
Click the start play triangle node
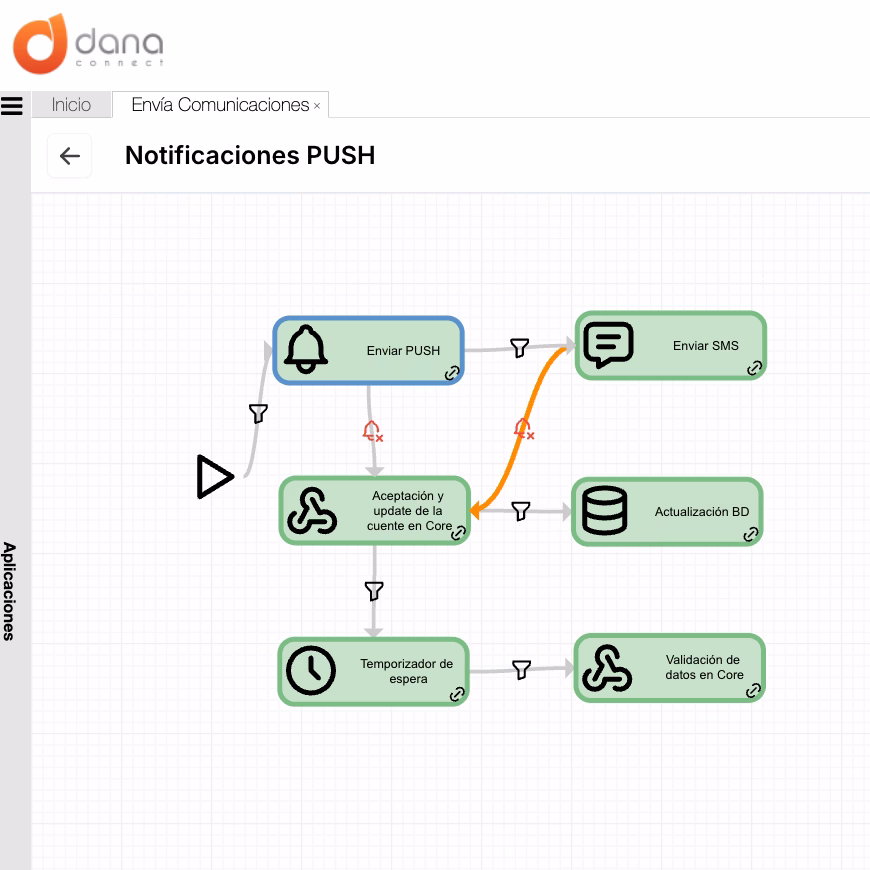215,477
